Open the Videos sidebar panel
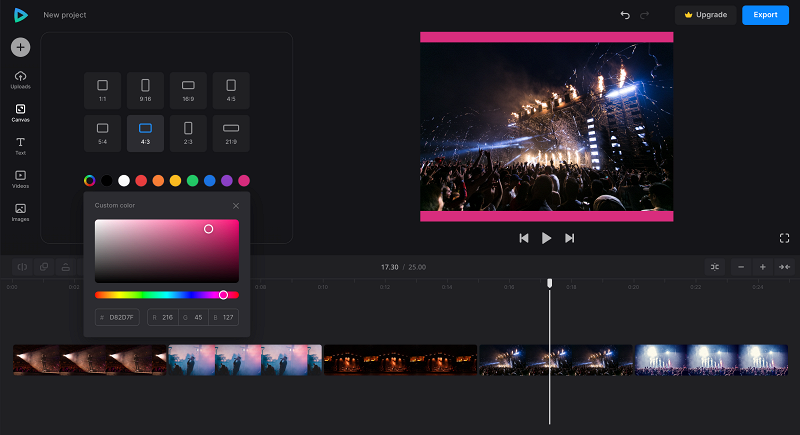The width and height of the screenshot is (800, 435). [x=20, y=180]
